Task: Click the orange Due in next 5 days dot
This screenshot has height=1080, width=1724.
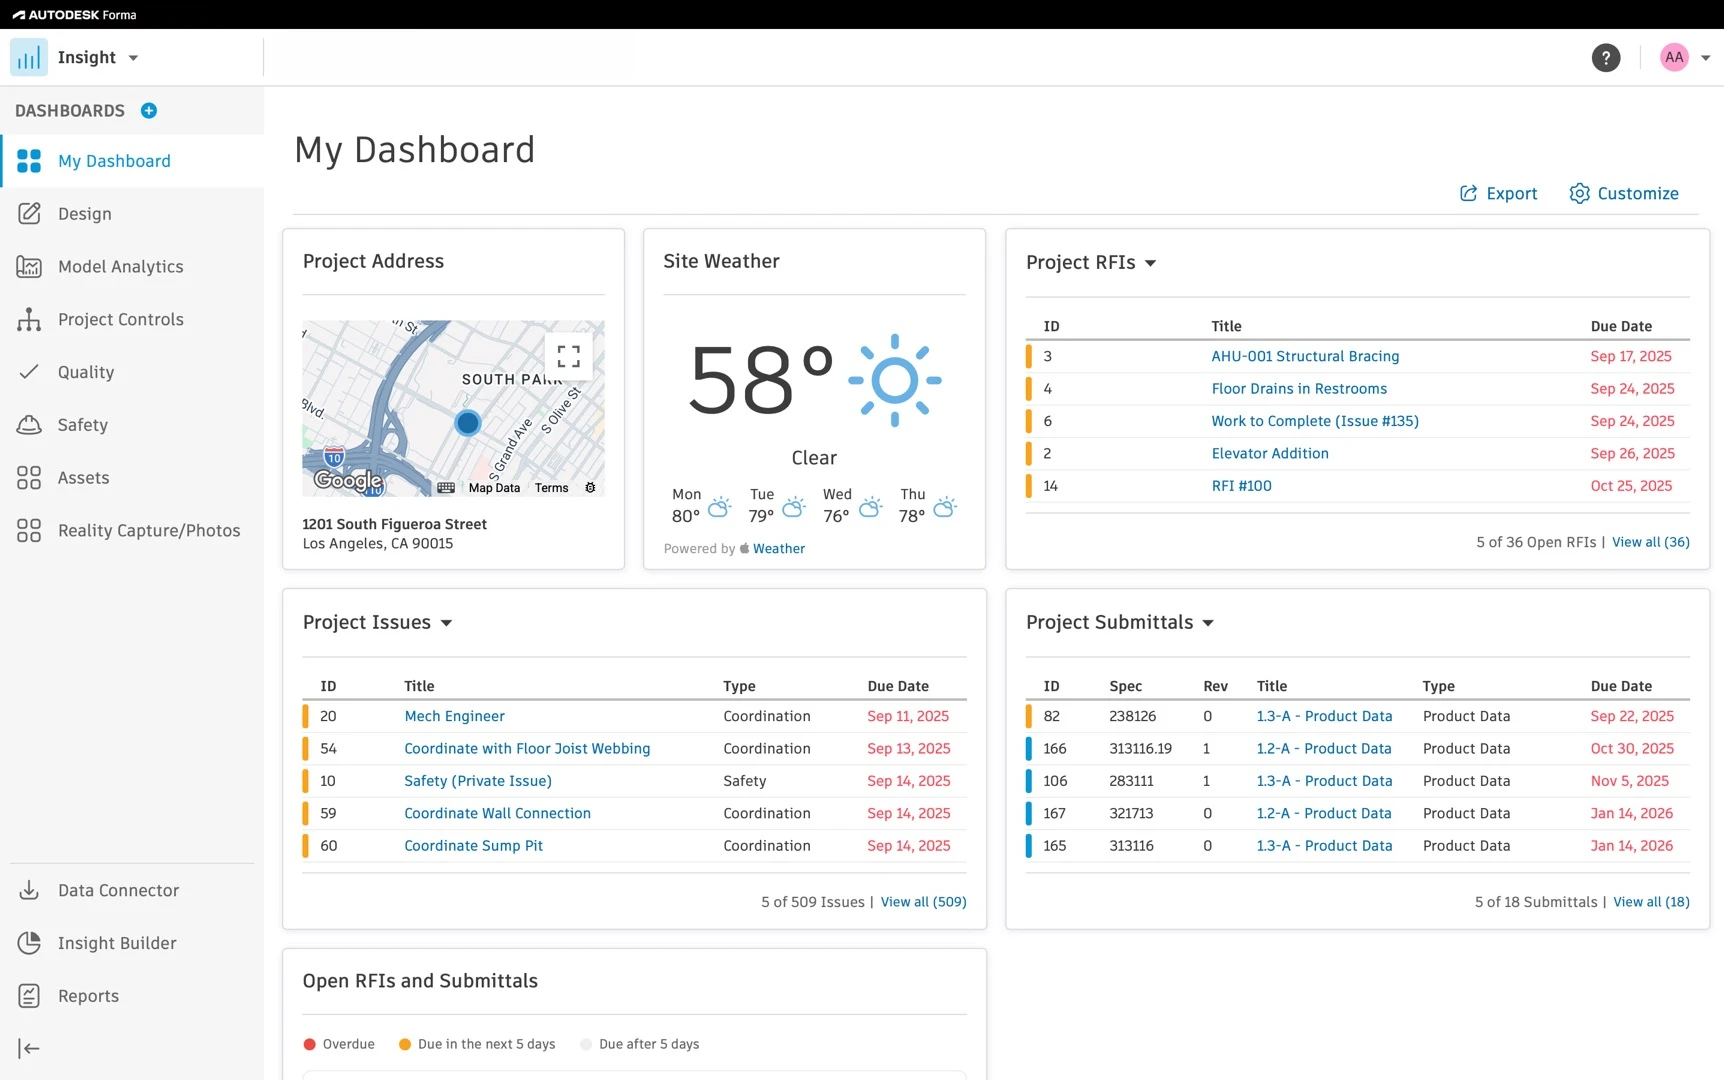Action: [405, 1044]
